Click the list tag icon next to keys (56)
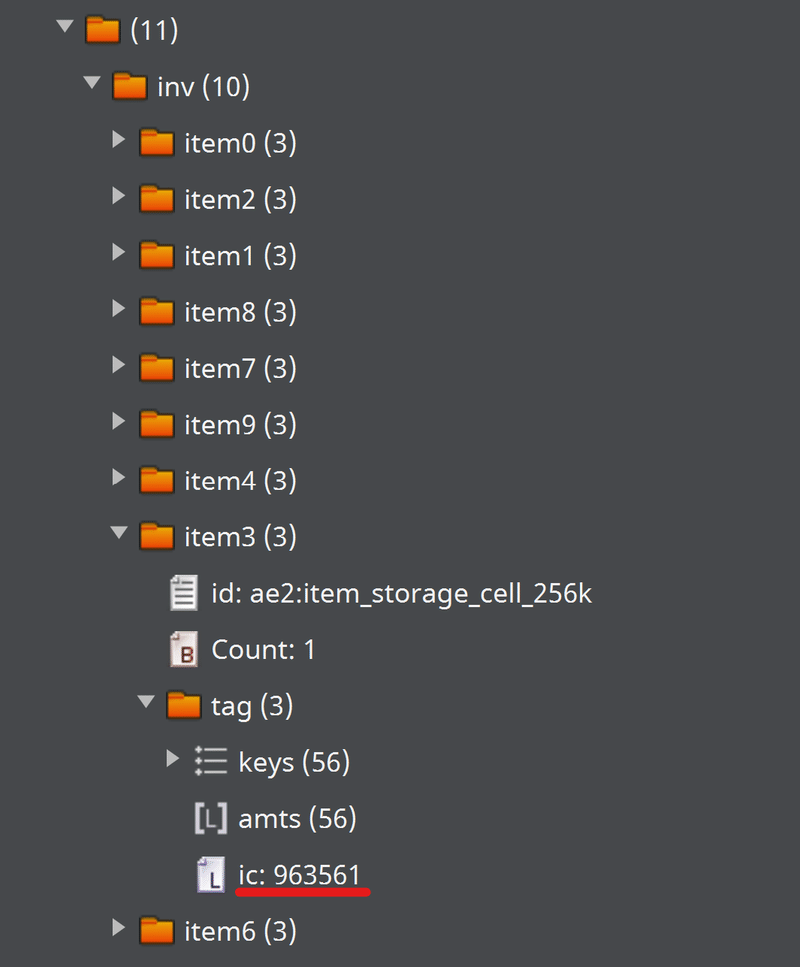Viewport: 800px width, 967px height. [x=211, y=761]
